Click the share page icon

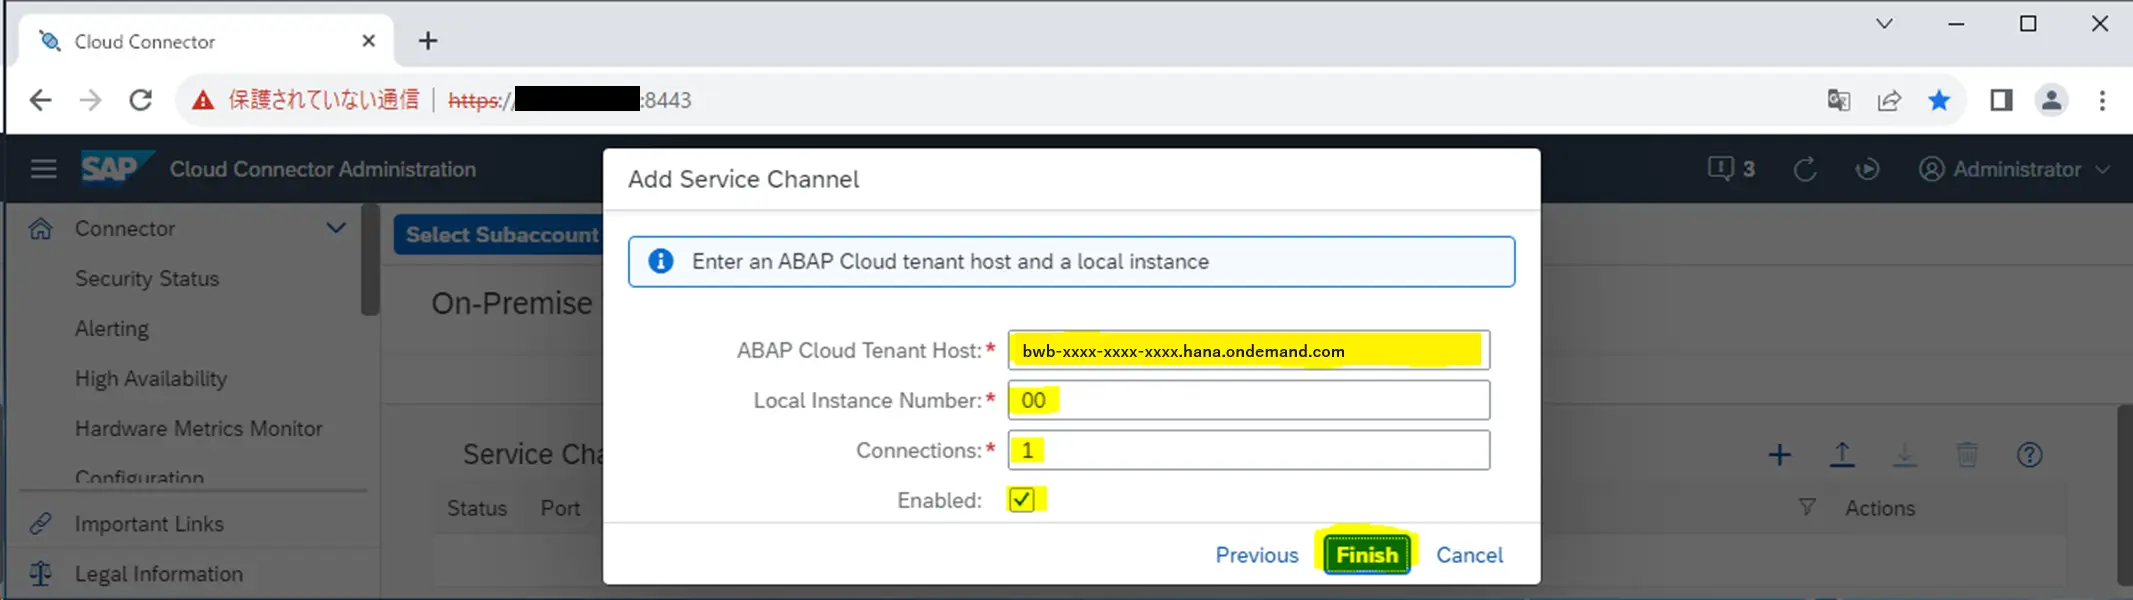pos(1889,100)
